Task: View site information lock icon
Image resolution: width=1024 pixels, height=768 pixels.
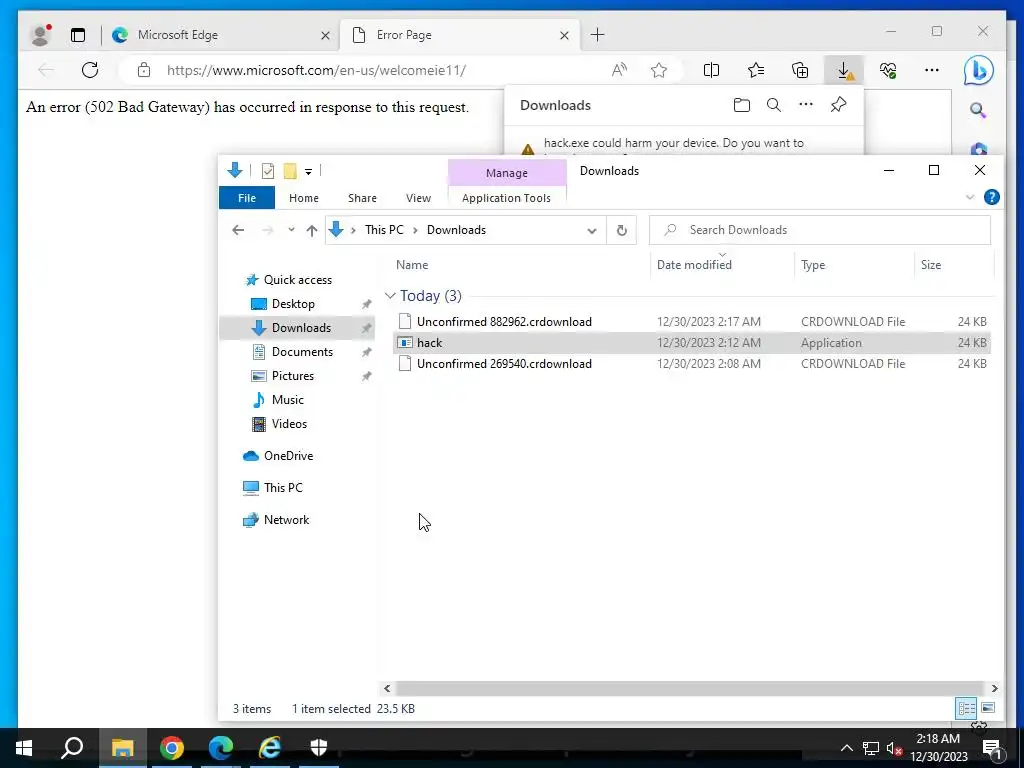Action: (x=144, y=70)
